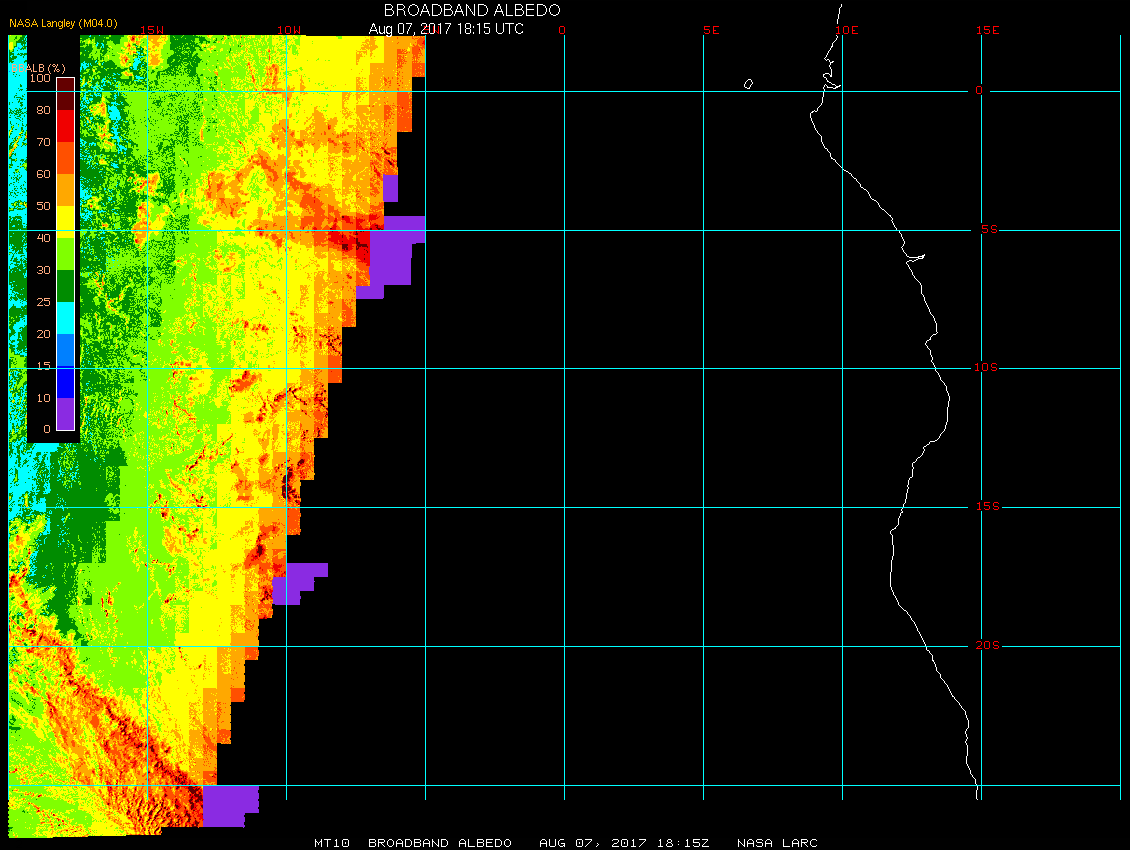Click the 10E longitude label

[846, 30]
